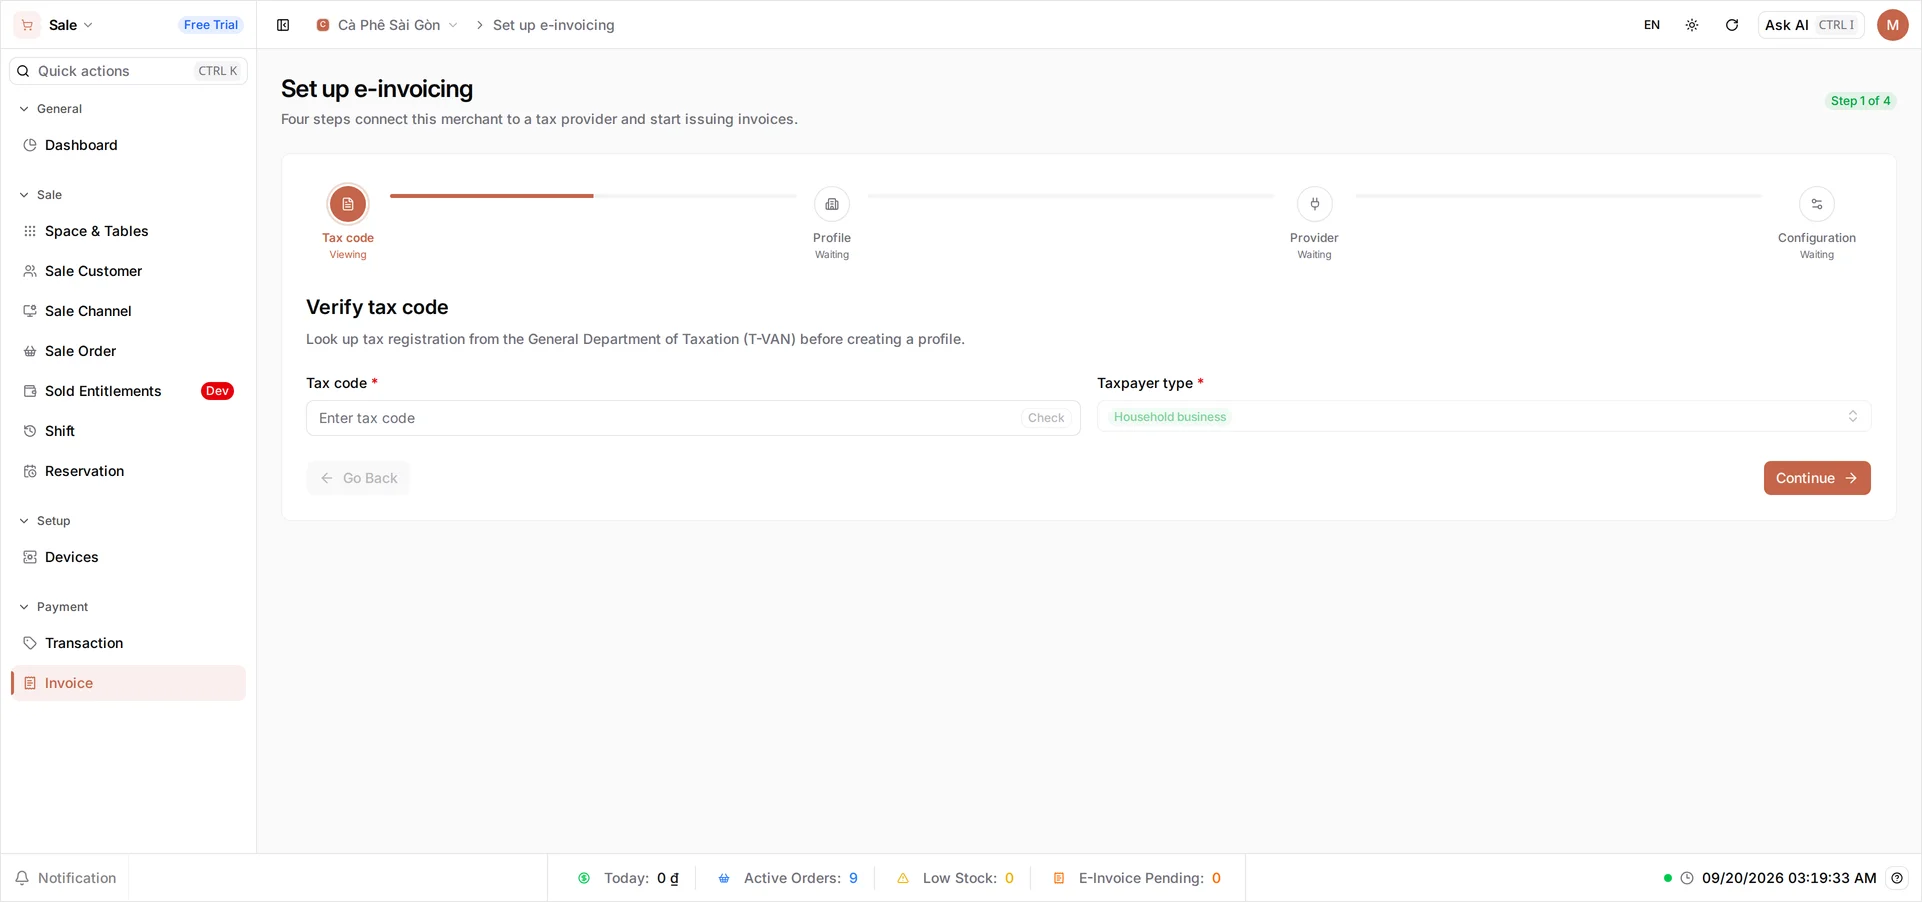Screen dimensions: 1922x902
Task: Open Transaction under Payment
Action: pyautogui.click(x=128, y=643)
